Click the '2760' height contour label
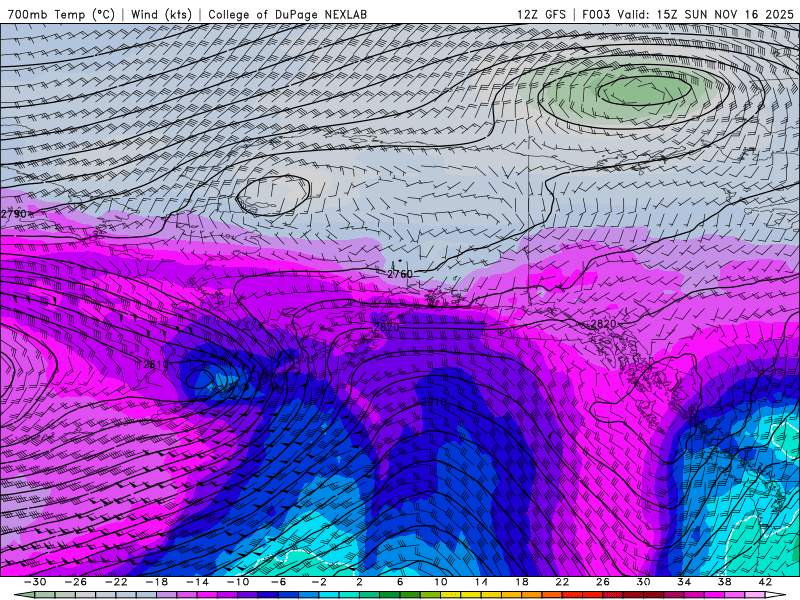Screen dimensions: 800x600 click(399, 274)
